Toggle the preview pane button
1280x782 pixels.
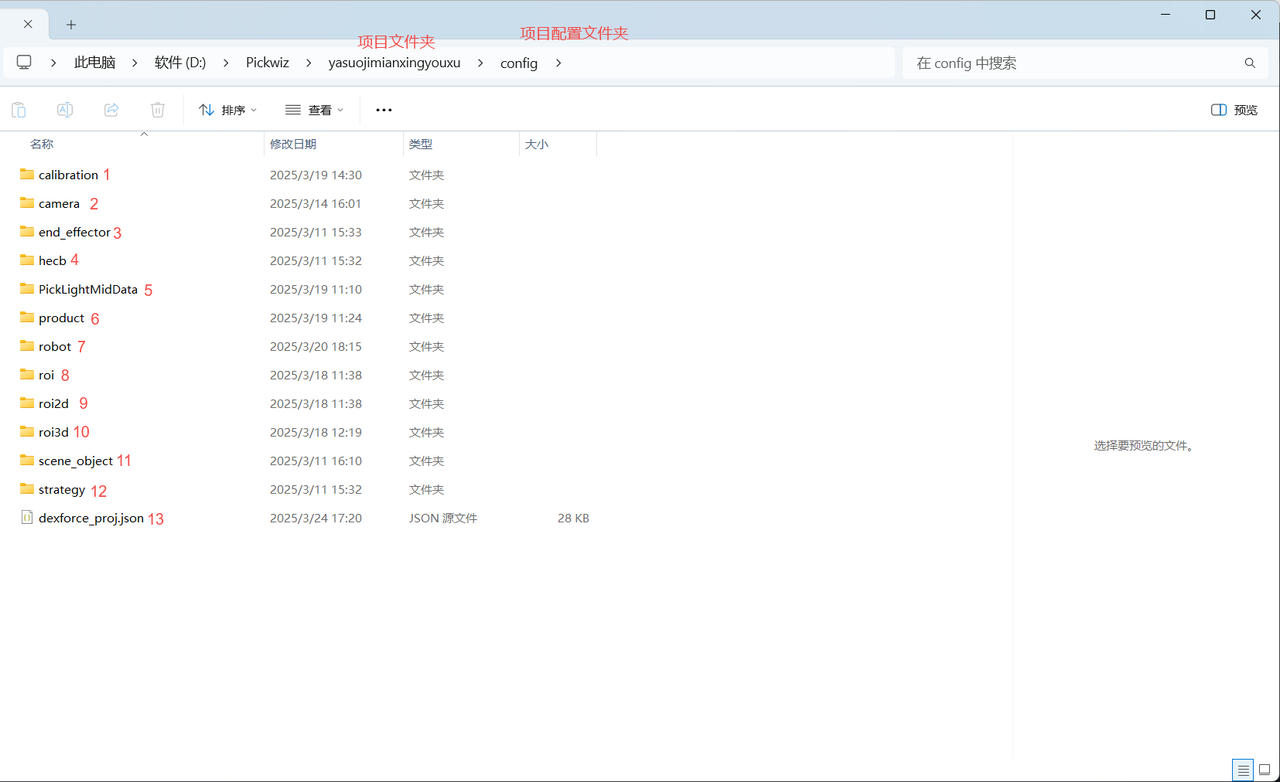tap(1234, 110)
